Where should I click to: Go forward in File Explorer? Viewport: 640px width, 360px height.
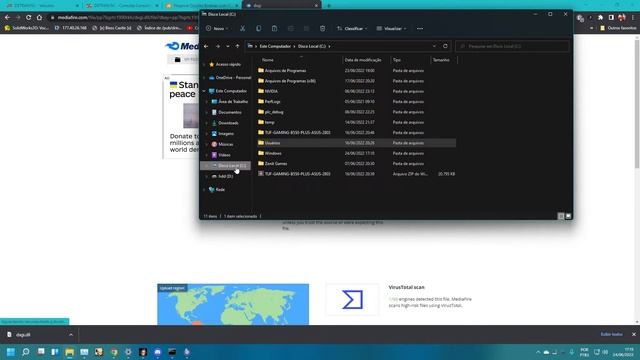coord(218,46)
